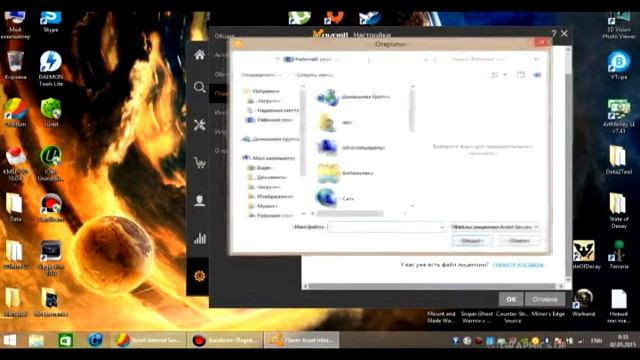Open DAEMON Tools Lite desktop shortcut

51,68
